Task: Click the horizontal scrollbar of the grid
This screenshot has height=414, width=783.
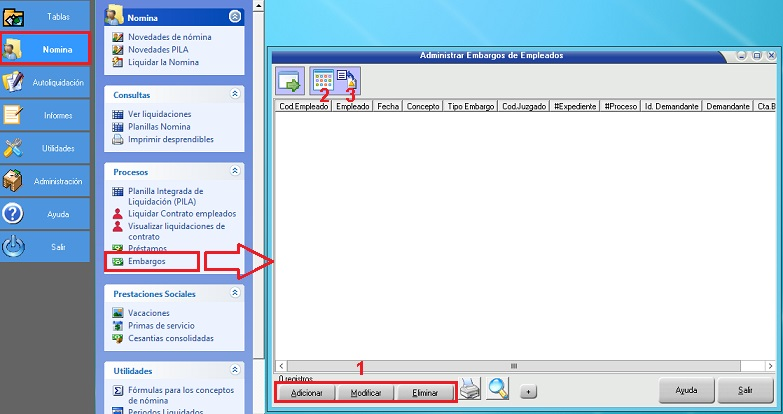Action: point(514,366)
